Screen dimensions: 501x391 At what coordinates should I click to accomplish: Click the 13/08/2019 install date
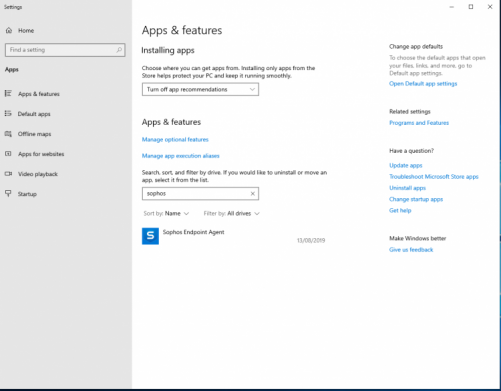click(x=311, y=240)
